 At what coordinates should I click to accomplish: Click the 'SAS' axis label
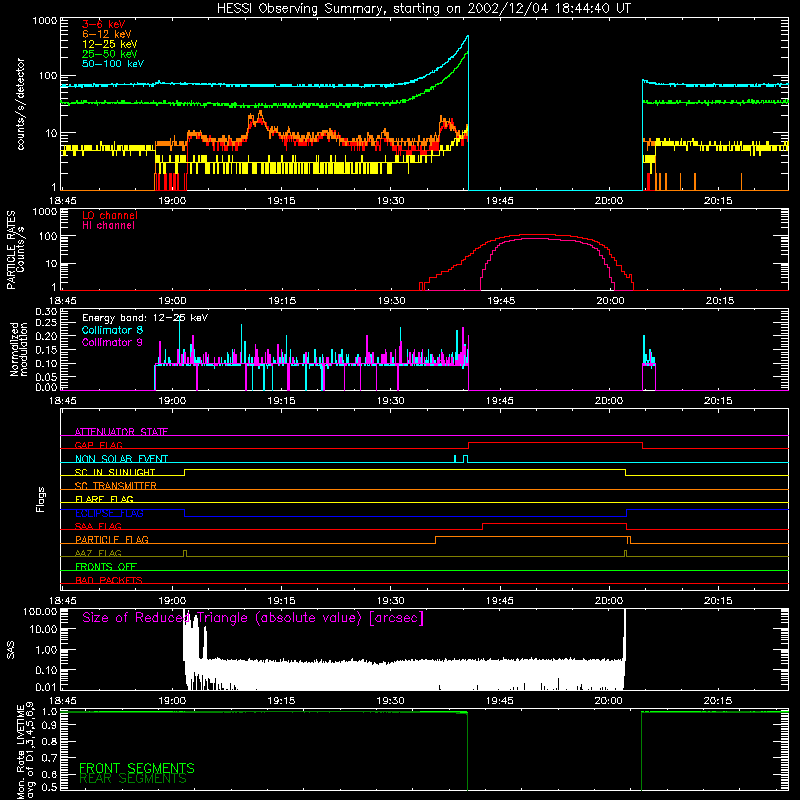[x=11, y=650]
